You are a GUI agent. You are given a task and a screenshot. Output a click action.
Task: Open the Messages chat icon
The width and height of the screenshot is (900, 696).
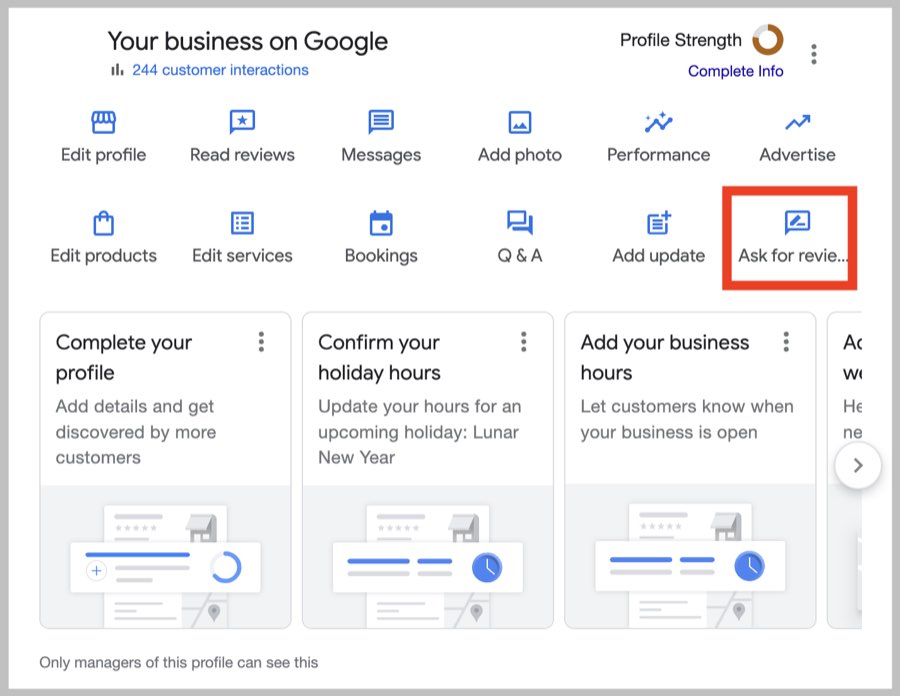click(x=381, y=122)
